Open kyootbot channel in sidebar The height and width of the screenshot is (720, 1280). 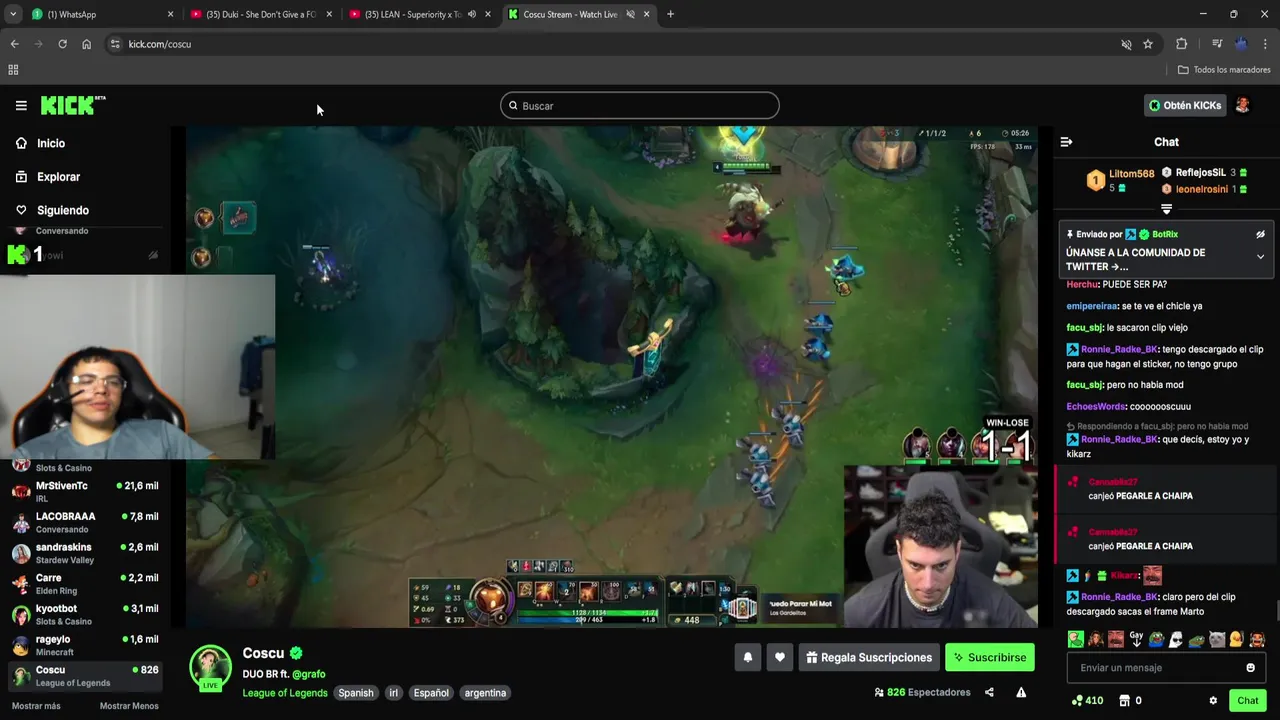85,614
